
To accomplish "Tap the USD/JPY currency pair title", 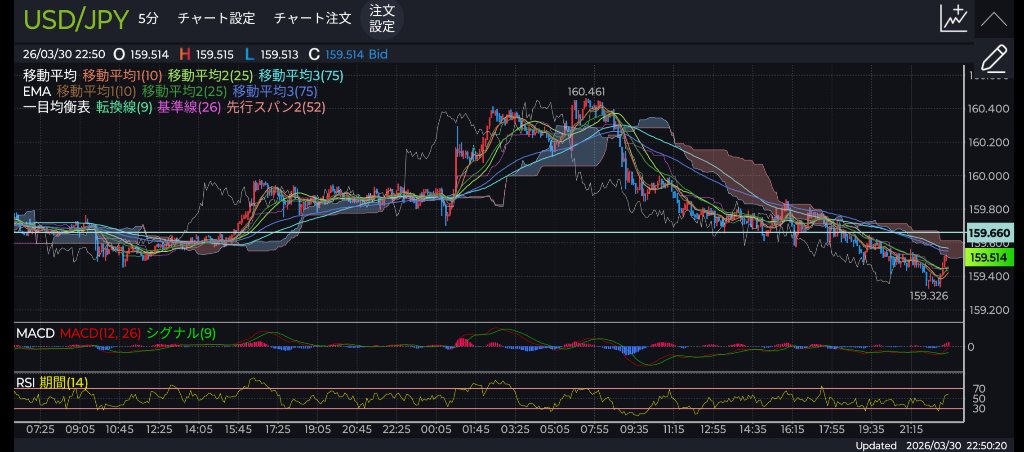I will [x=74, y=18].
